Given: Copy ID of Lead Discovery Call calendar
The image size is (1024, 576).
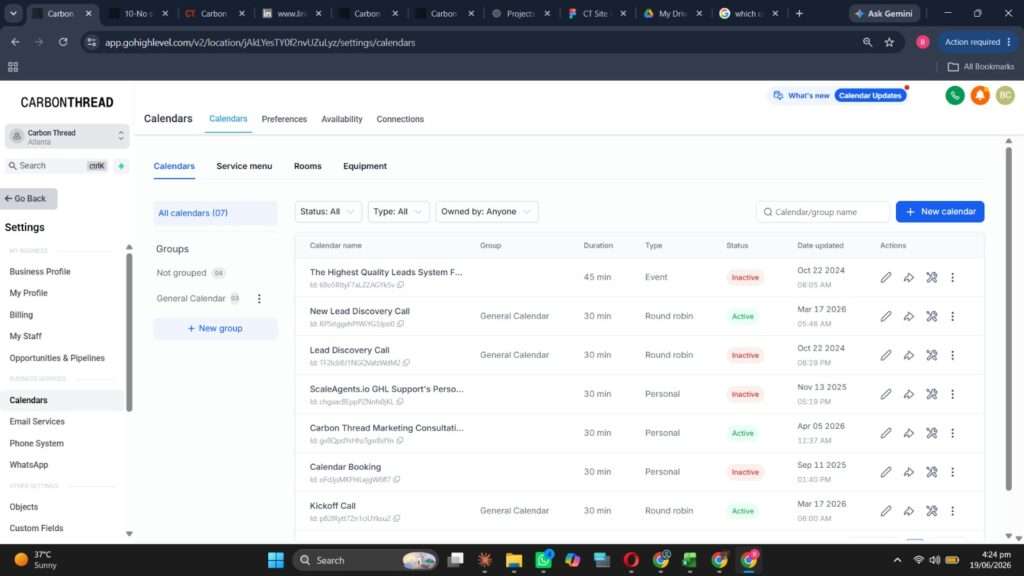Looking at the screenshot, I should point(406,362).
